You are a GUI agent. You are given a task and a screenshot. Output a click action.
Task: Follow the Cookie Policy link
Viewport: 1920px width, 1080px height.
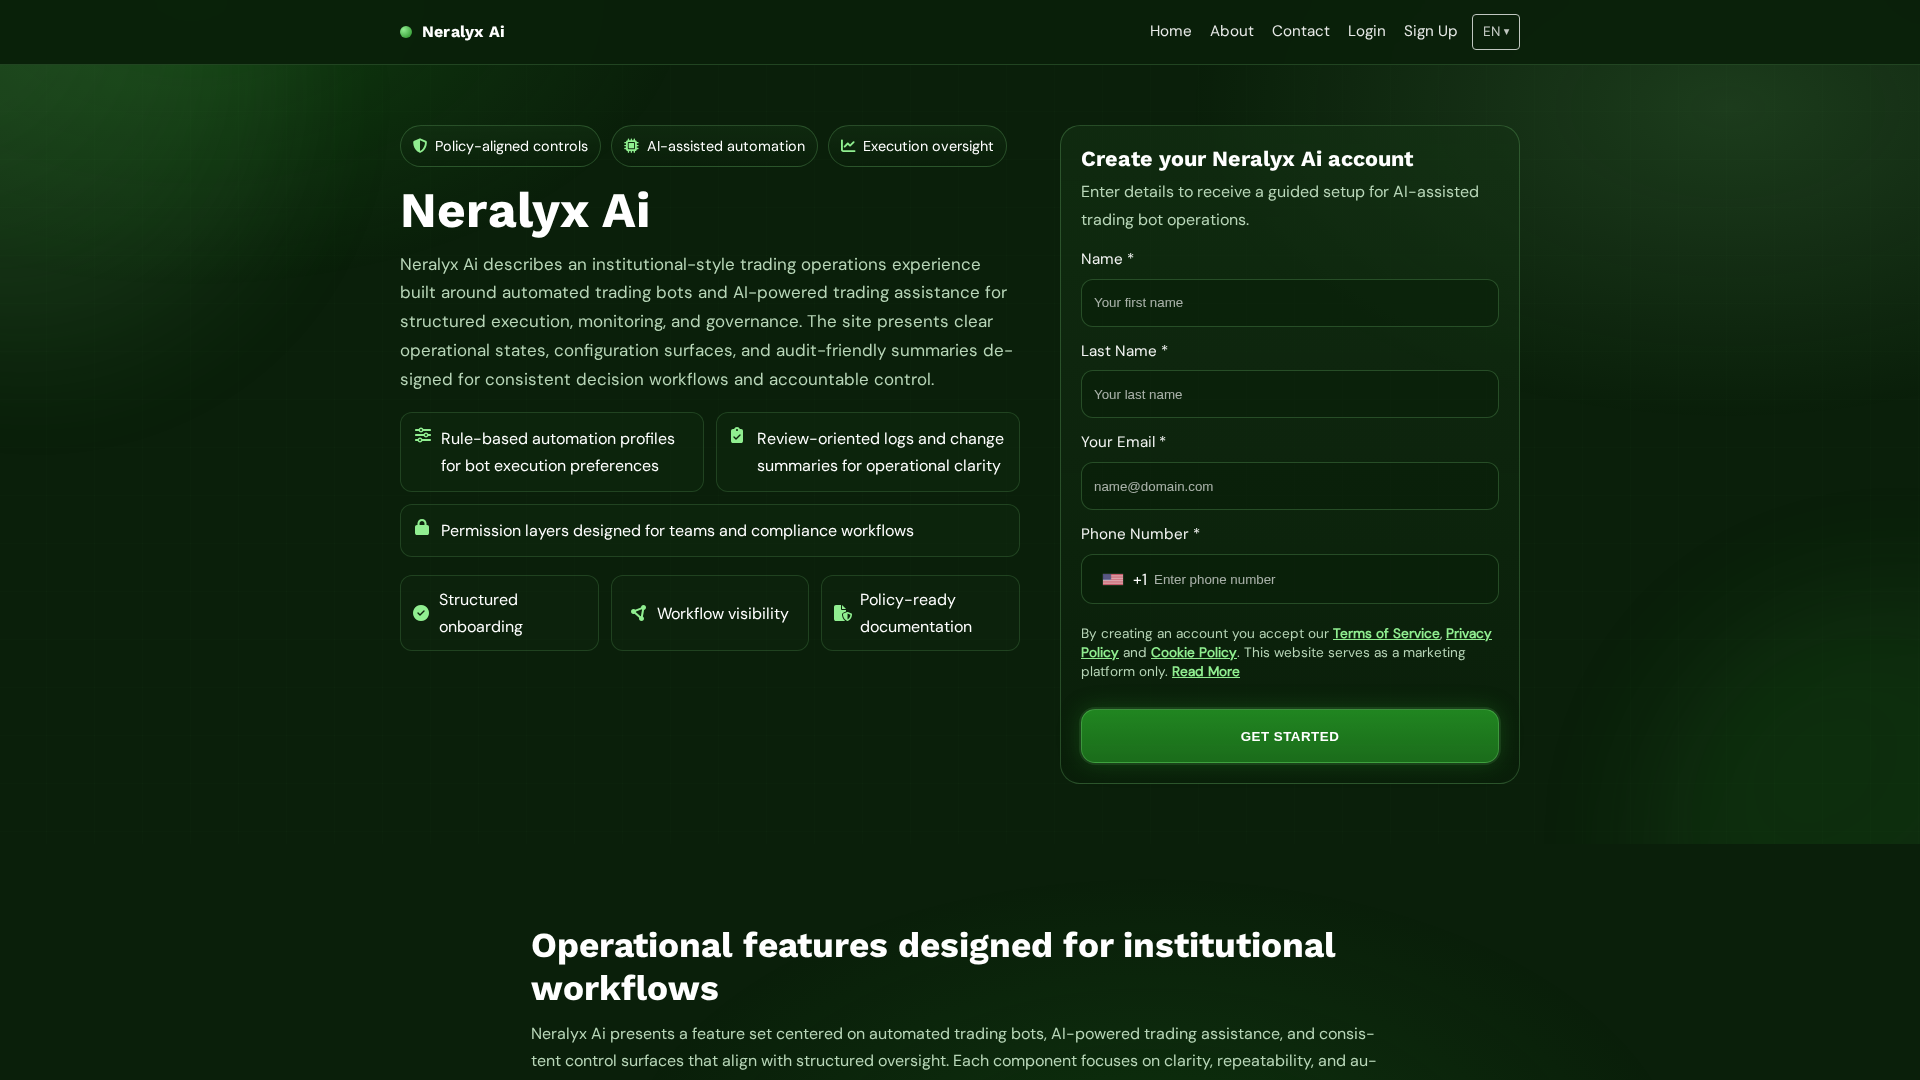point(1193,653)
